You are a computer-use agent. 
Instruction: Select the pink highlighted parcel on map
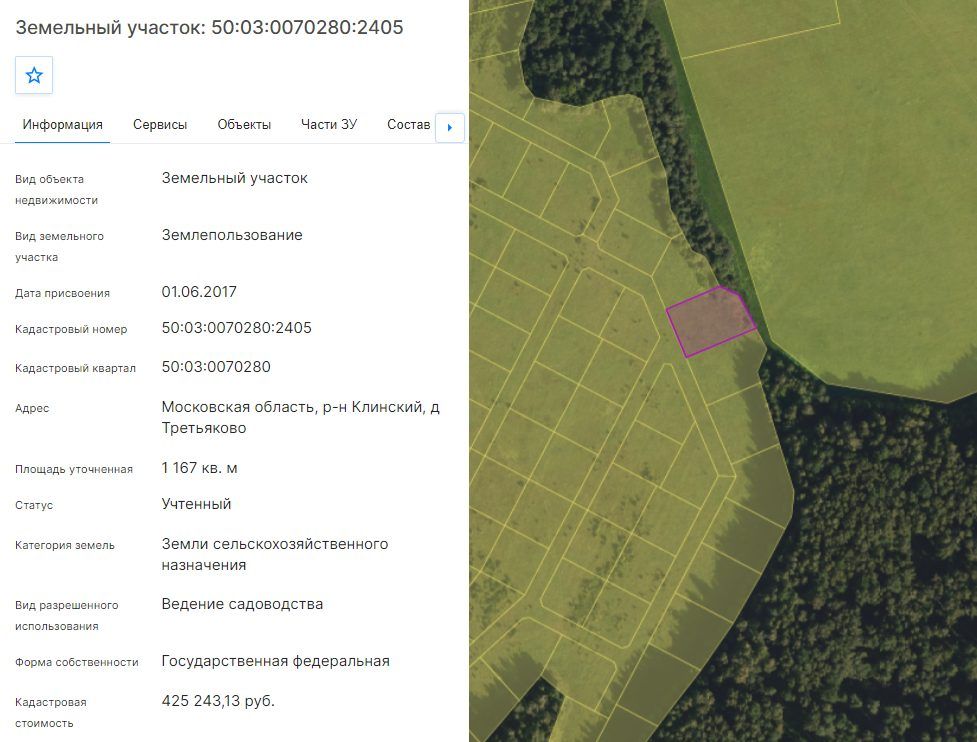[712, 321]
